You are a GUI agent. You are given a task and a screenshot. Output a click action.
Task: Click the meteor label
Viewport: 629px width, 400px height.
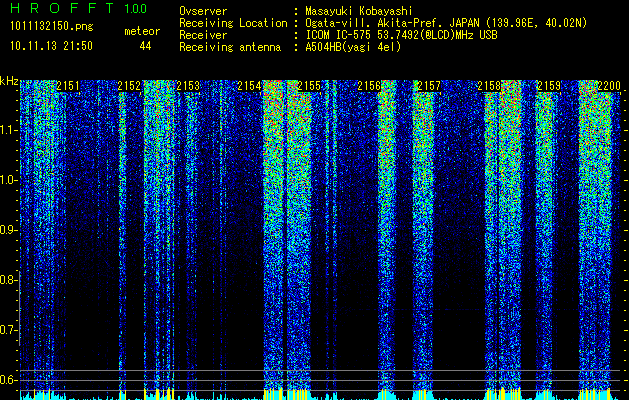pos(142,31)
